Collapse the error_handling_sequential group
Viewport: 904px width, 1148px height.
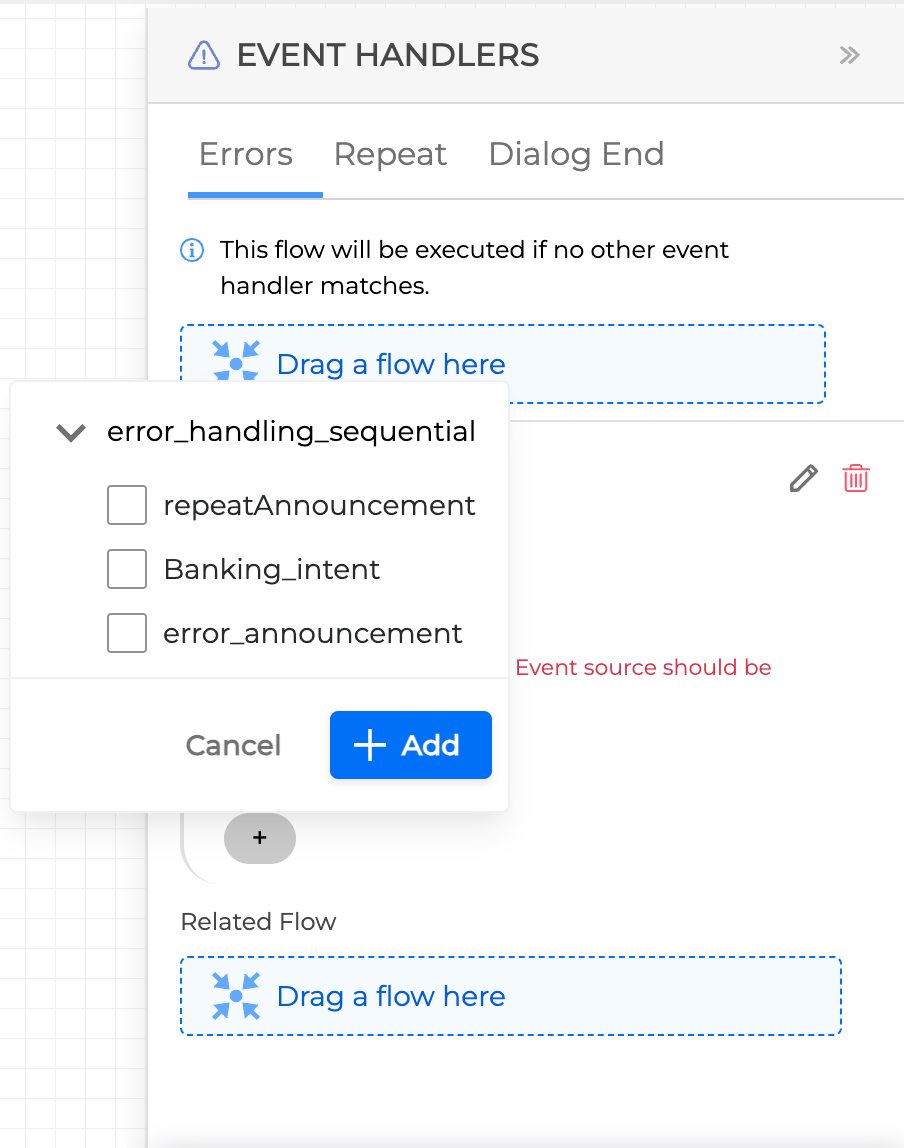coord(70,432)
